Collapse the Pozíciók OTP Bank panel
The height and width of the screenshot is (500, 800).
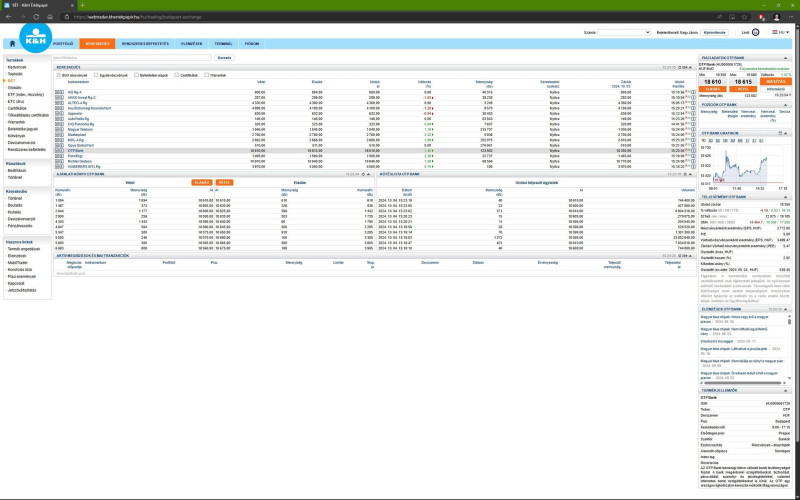(786, 105)
